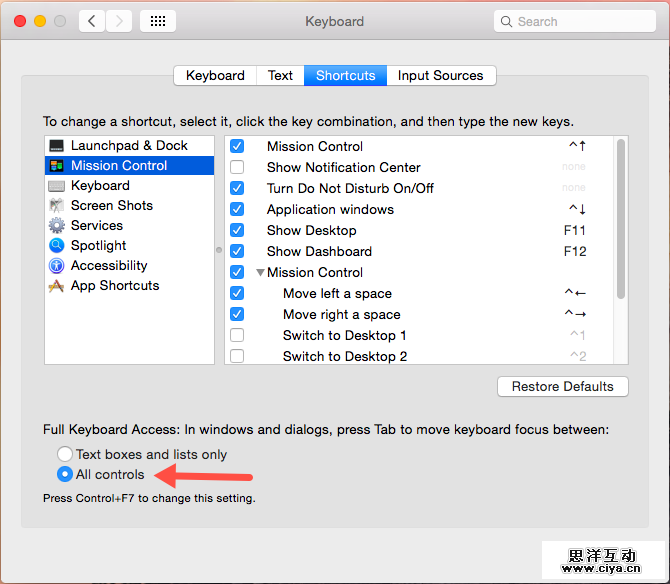
Task: Enable the Switch to Desktop 1 checkbox
Action: click(237, 335)
